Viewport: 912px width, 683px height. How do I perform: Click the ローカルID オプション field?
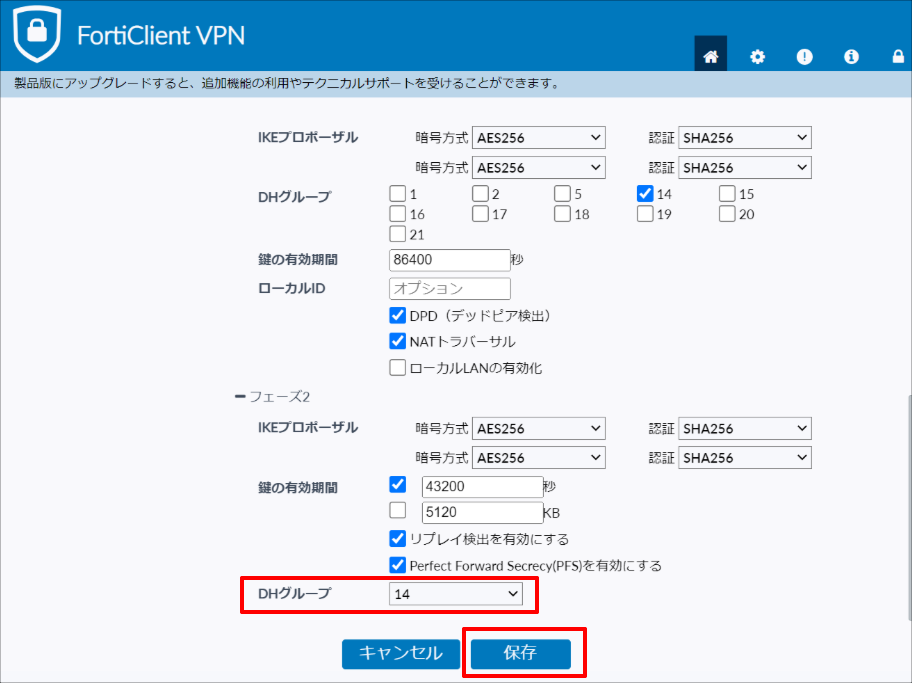[450, 289]
